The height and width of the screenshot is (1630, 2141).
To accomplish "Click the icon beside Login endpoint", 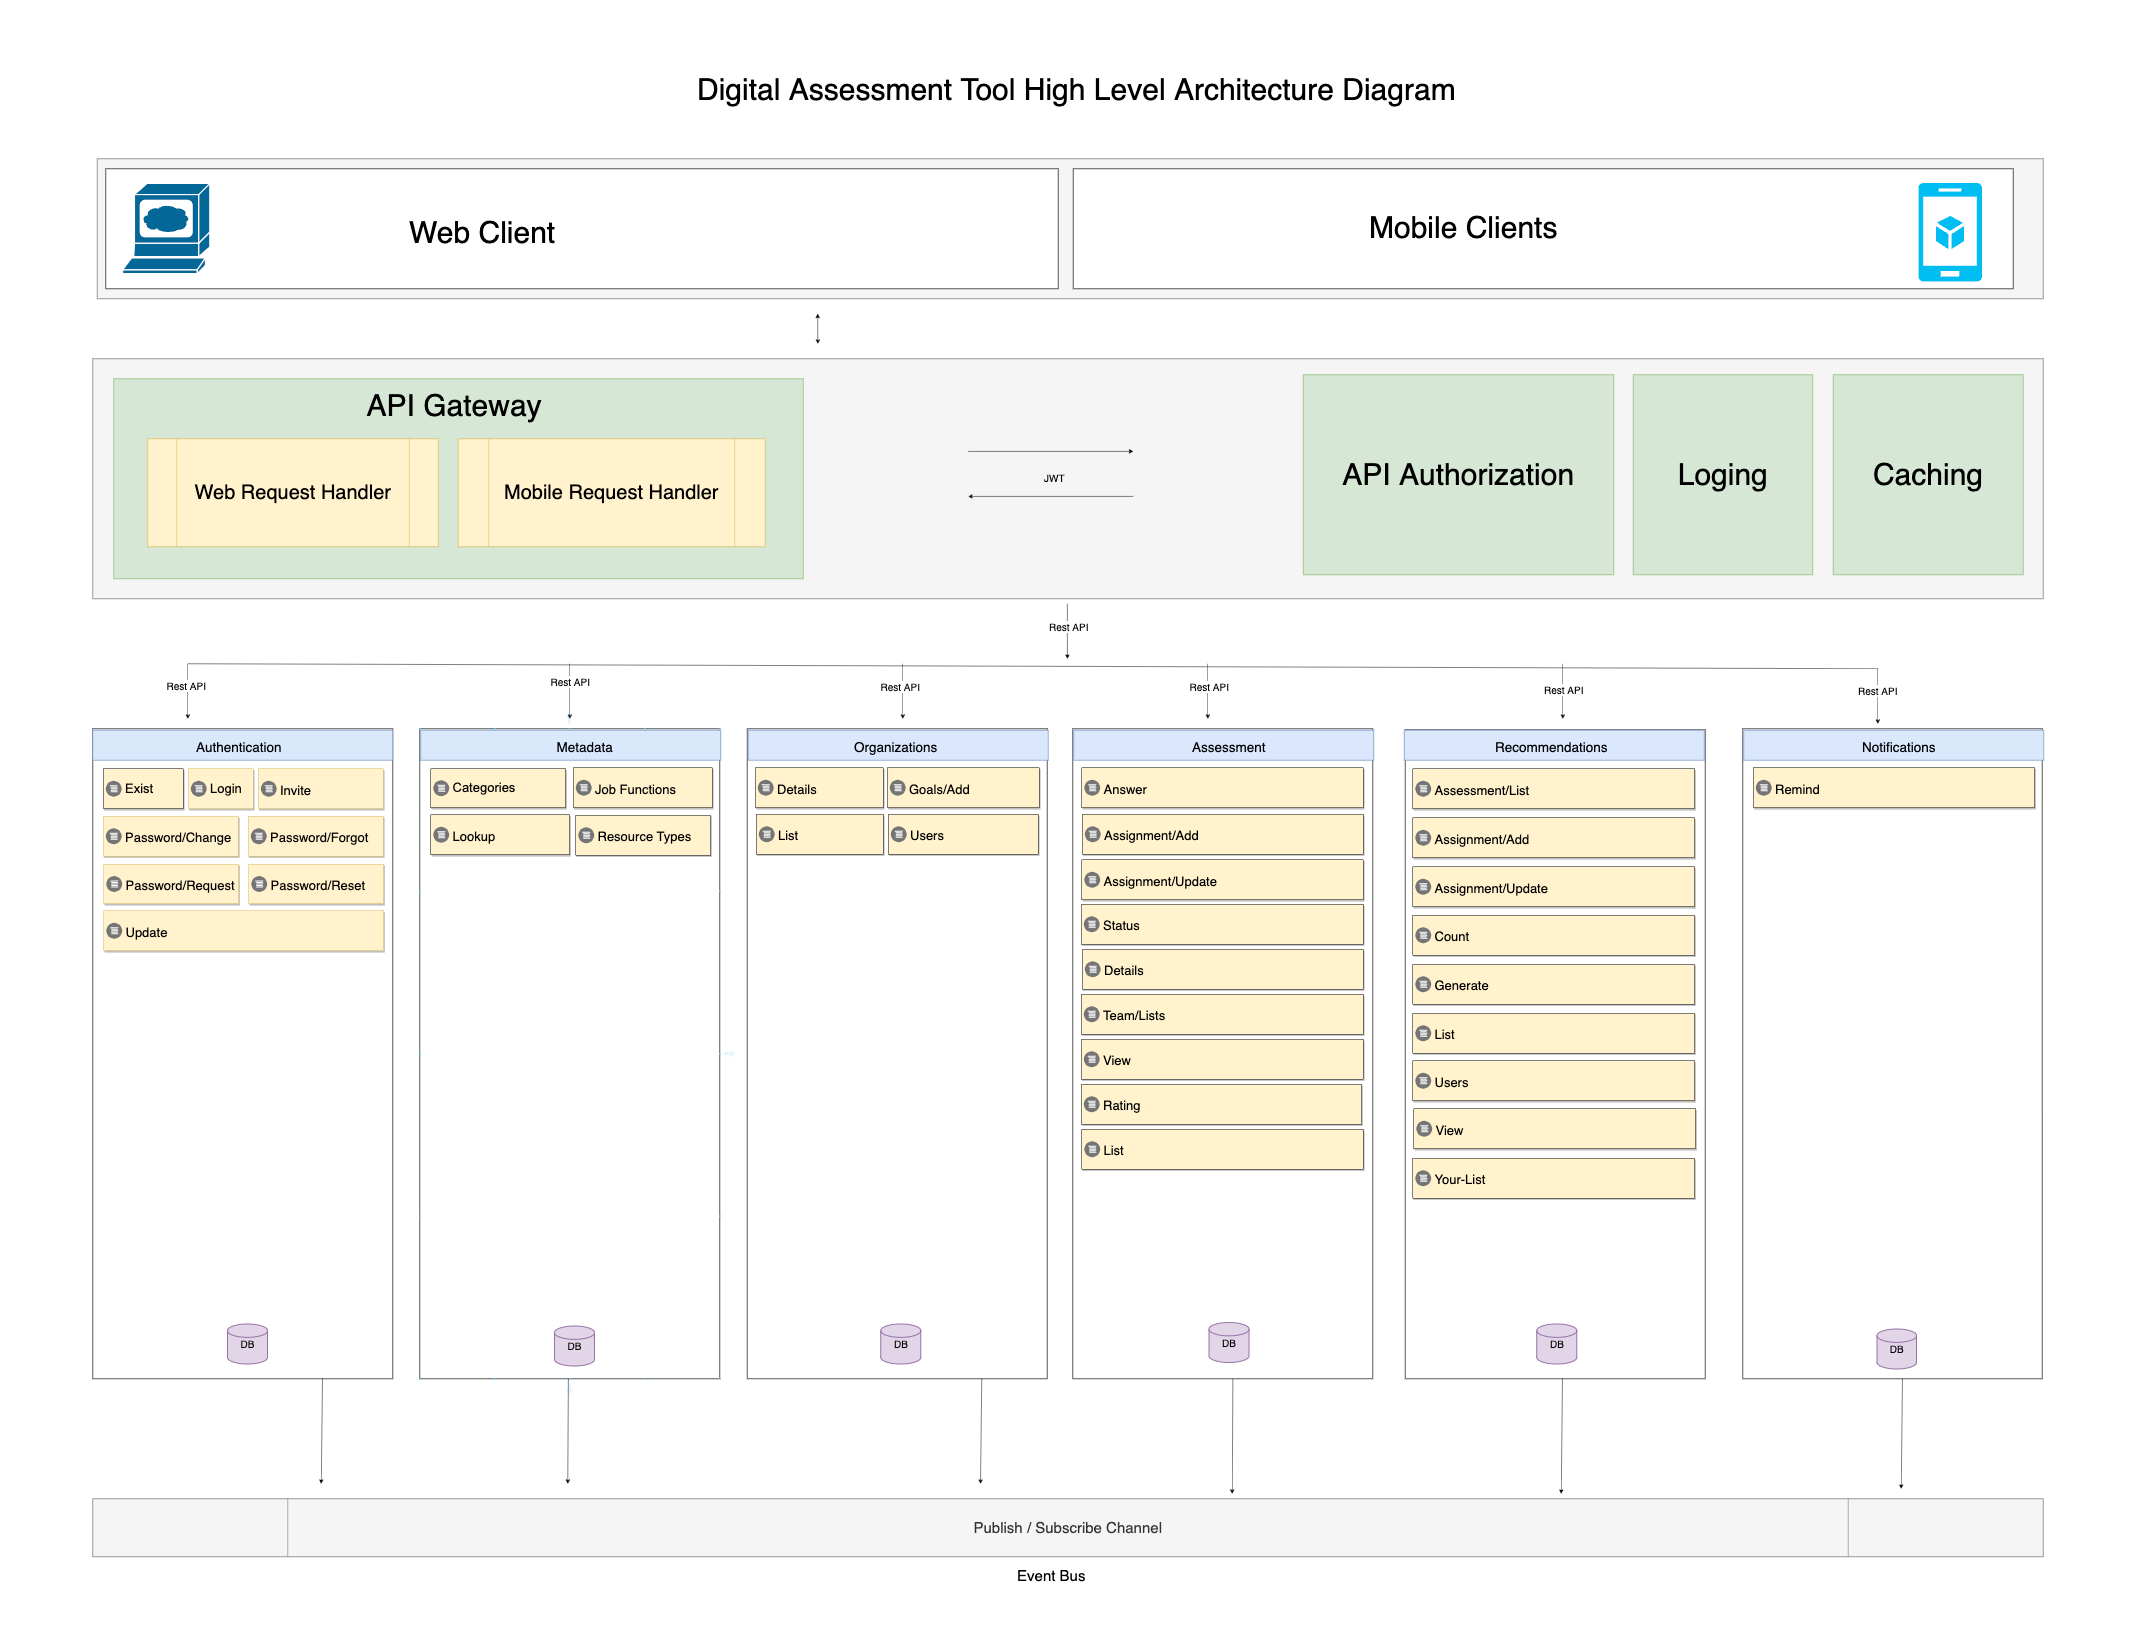I will pyautogui.click(x=199, y=789).
